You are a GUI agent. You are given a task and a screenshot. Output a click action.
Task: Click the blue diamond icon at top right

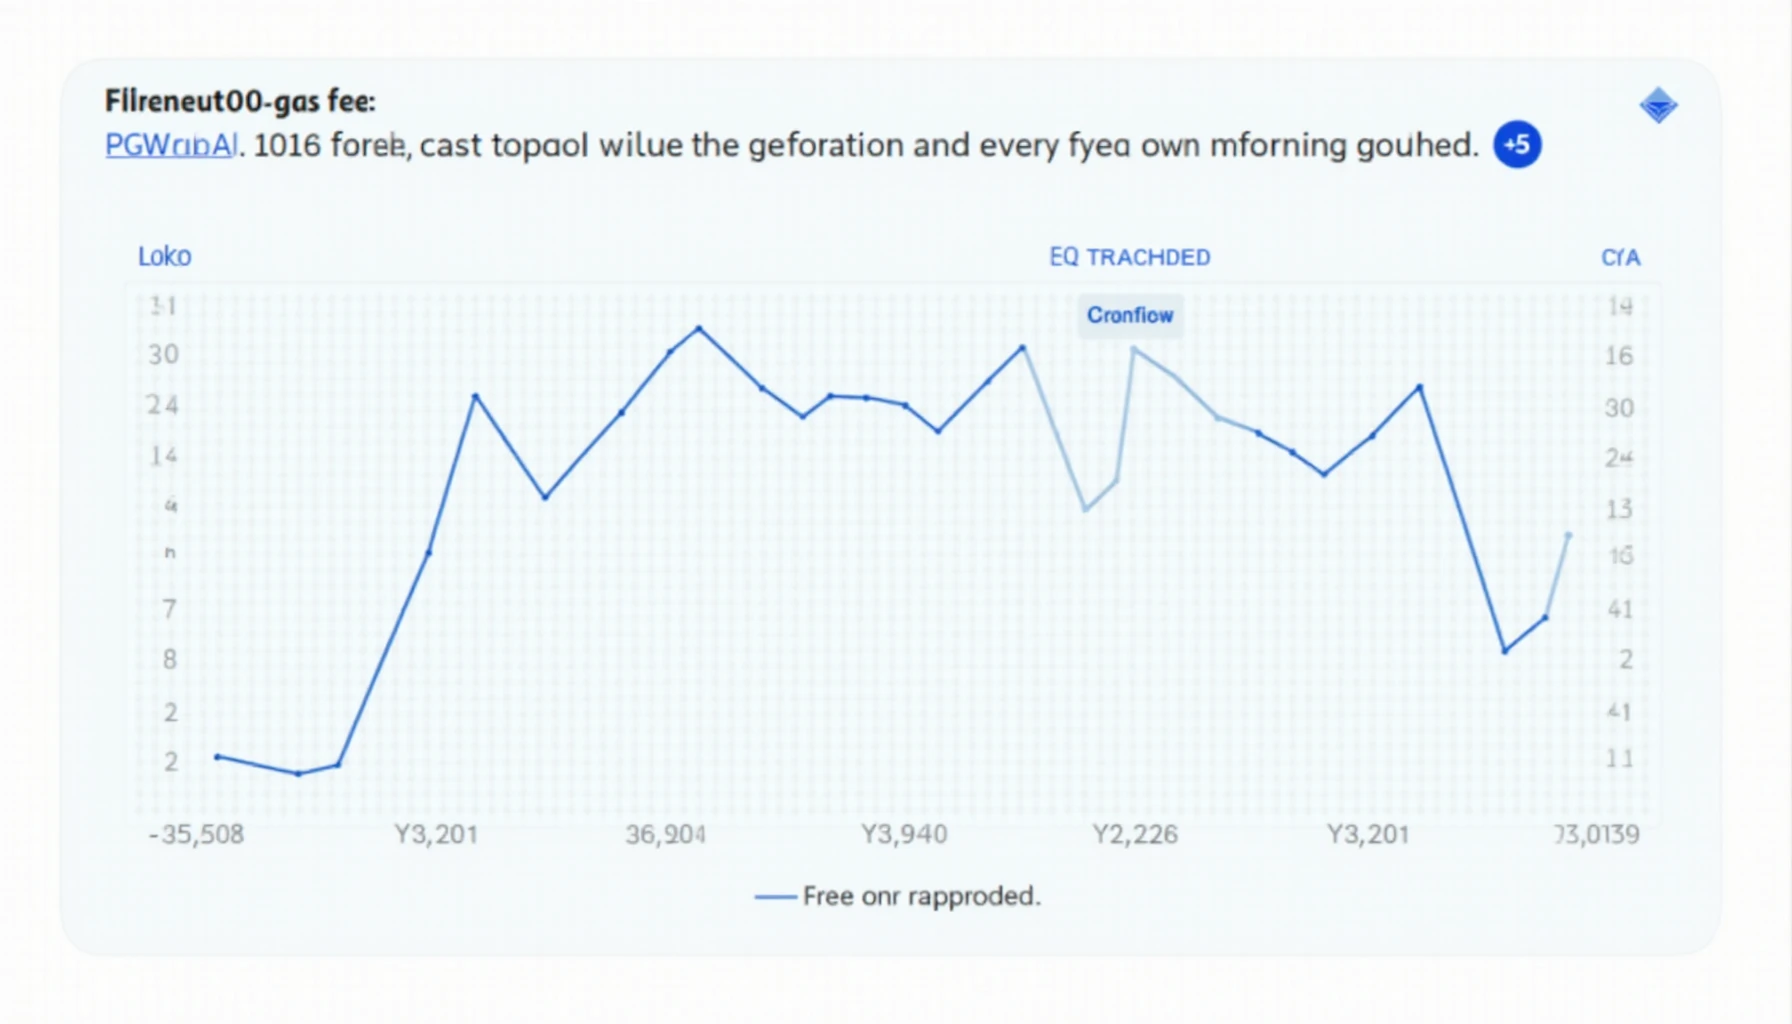pyautogui.click(x=1658, y=106)
